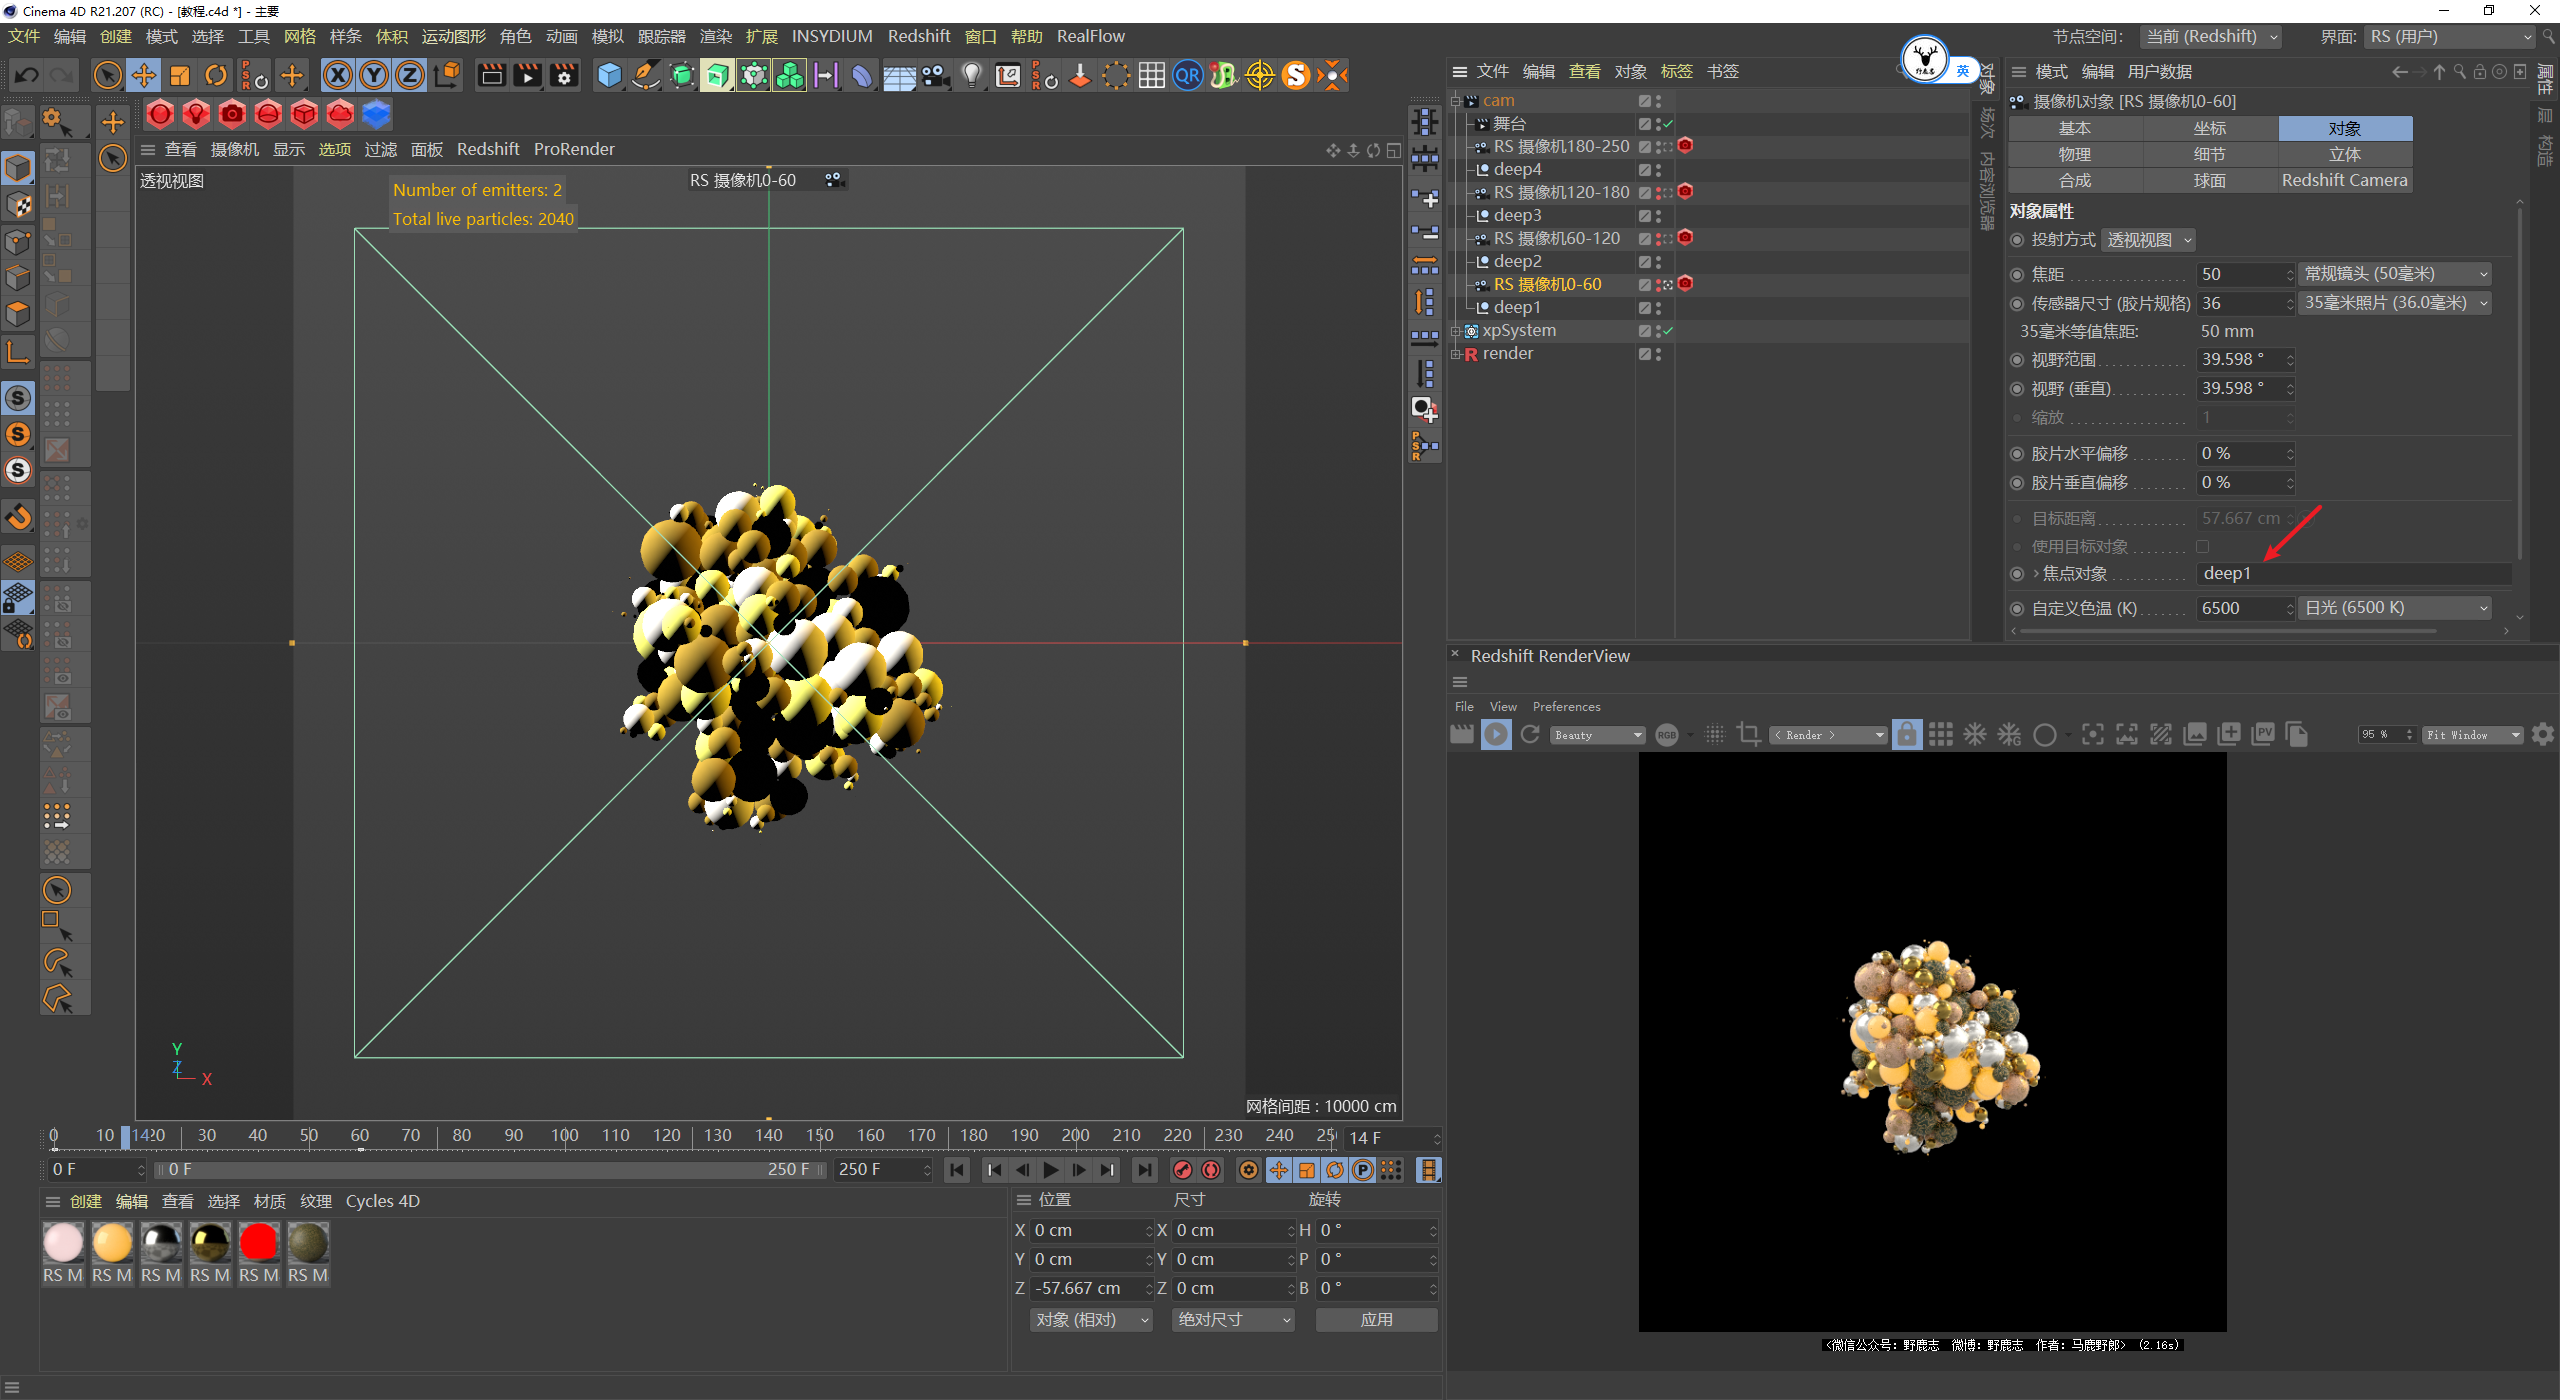Open the 界面 layout dropdown

(2449, 37)
